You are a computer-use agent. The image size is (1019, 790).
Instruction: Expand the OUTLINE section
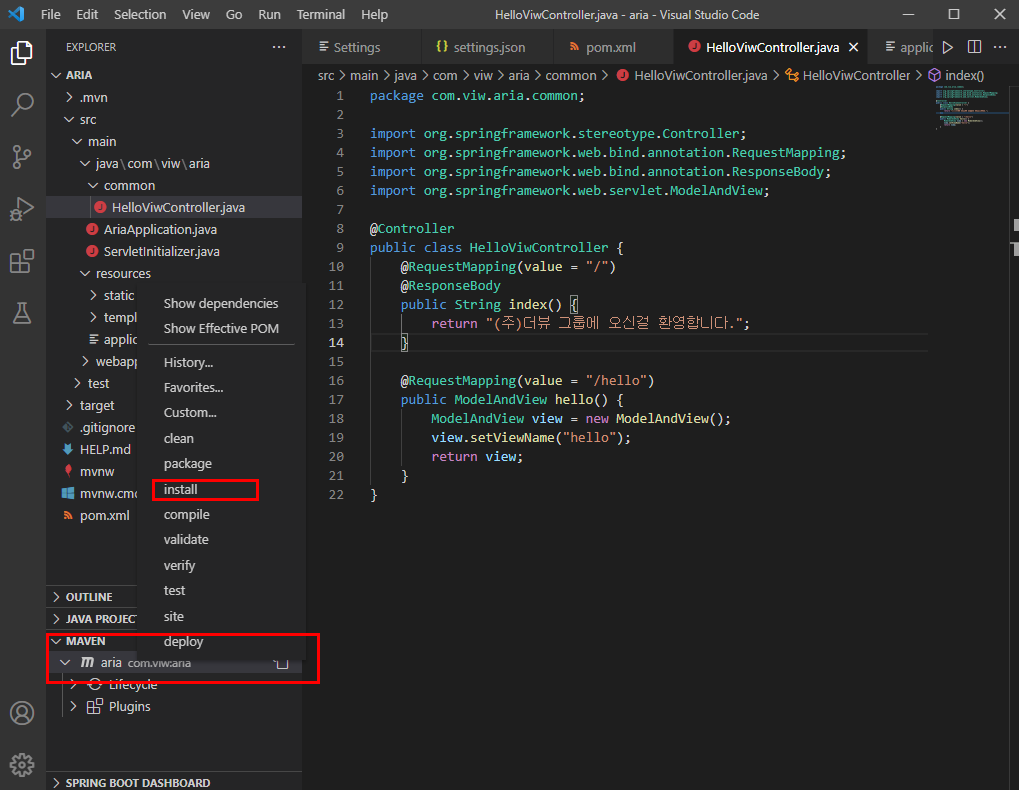(x=57, y=597)
